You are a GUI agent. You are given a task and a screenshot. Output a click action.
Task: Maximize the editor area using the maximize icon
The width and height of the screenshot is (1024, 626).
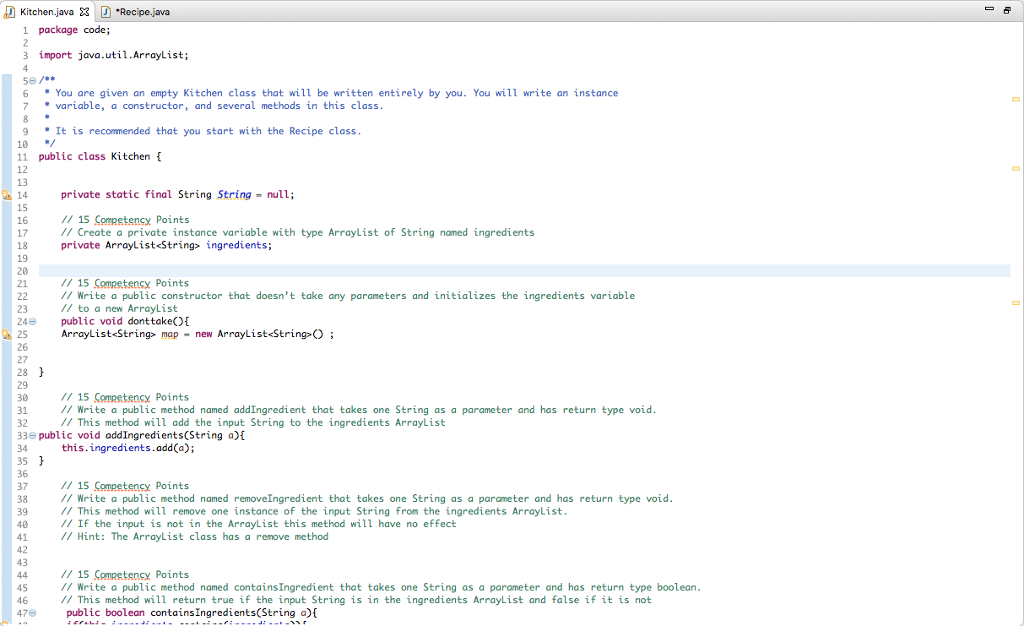point(1007,10)
